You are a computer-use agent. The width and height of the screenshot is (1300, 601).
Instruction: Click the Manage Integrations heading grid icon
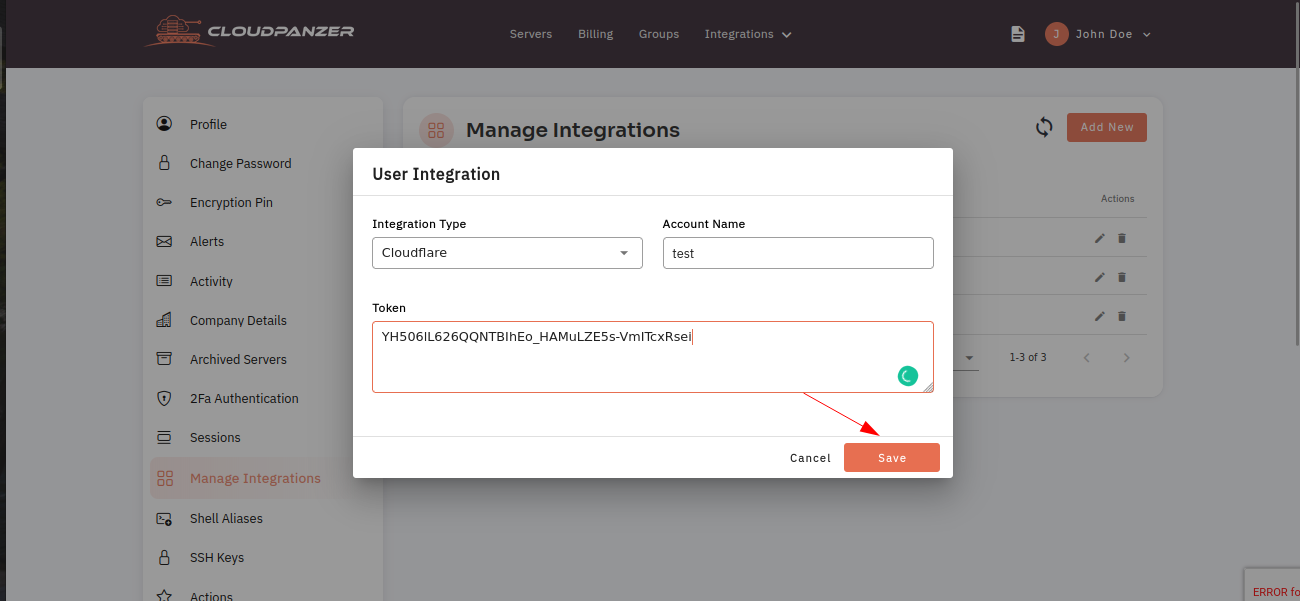click(436, 130)
